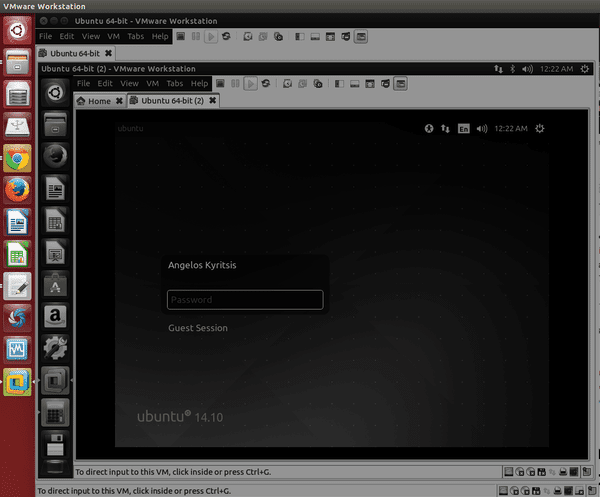Open Calculator icon in guest dock

(55, 412)
